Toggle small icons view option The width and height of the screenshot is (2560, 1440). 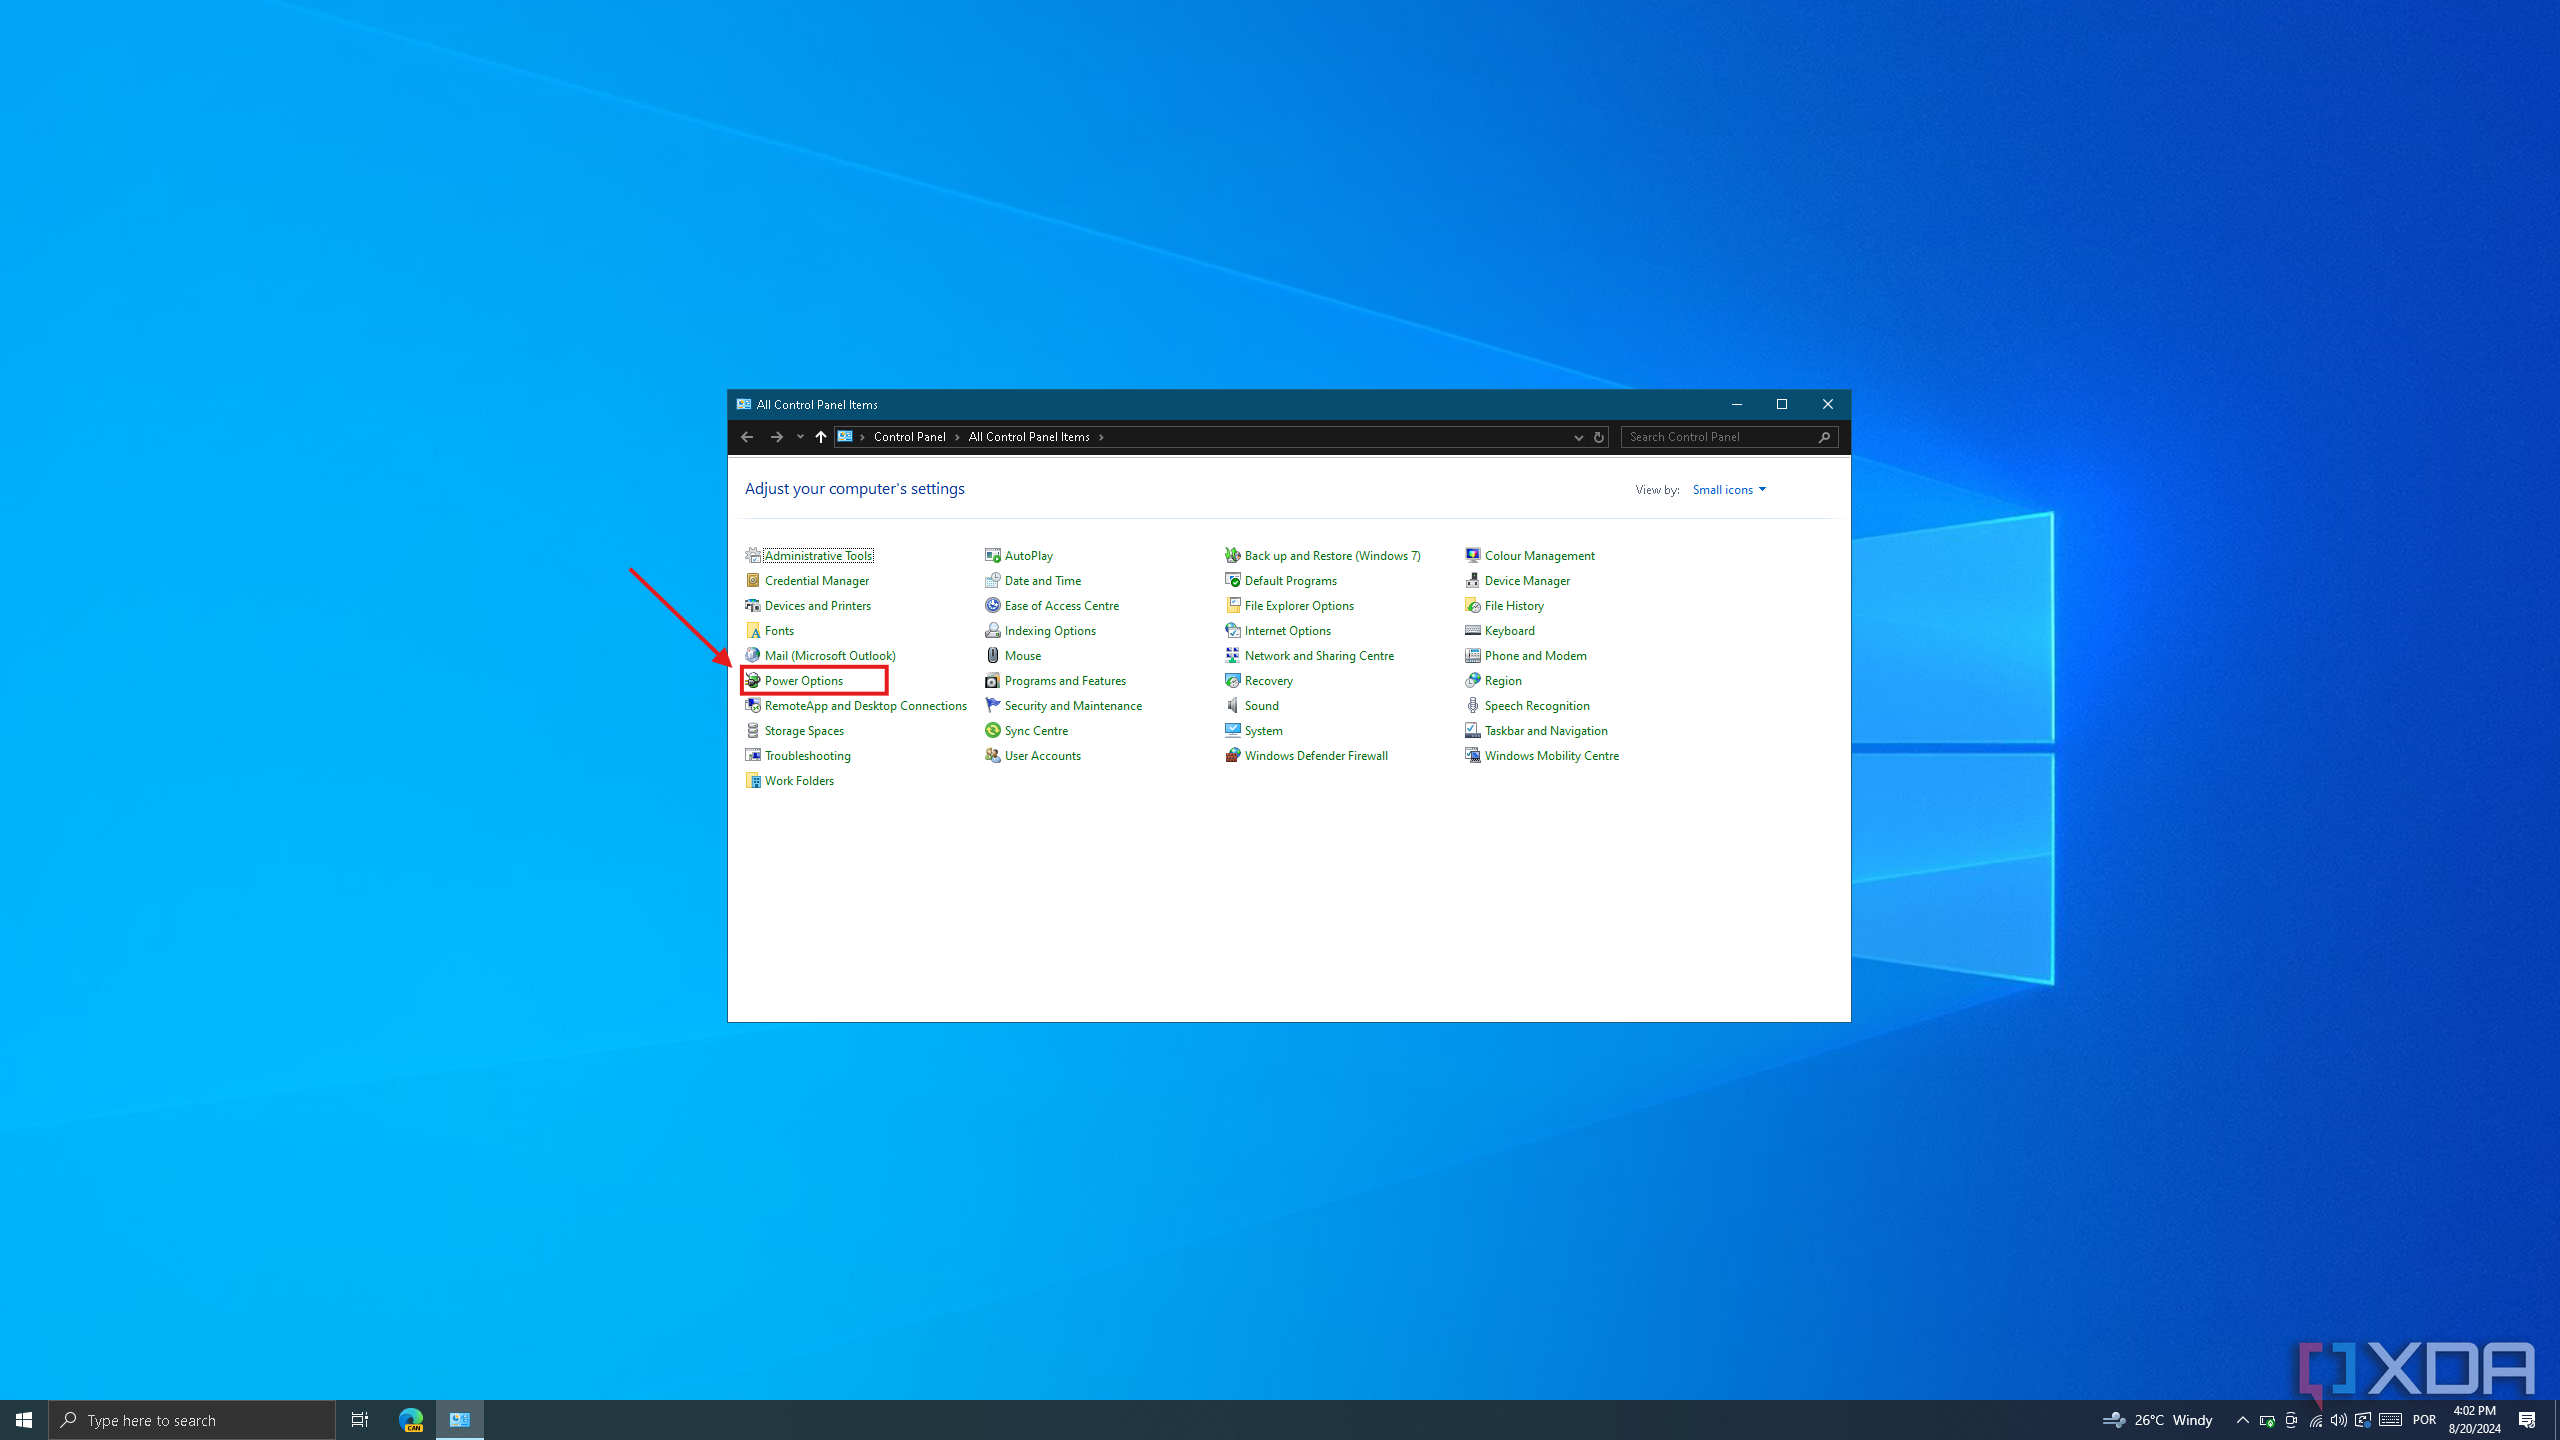point(1728,489)
